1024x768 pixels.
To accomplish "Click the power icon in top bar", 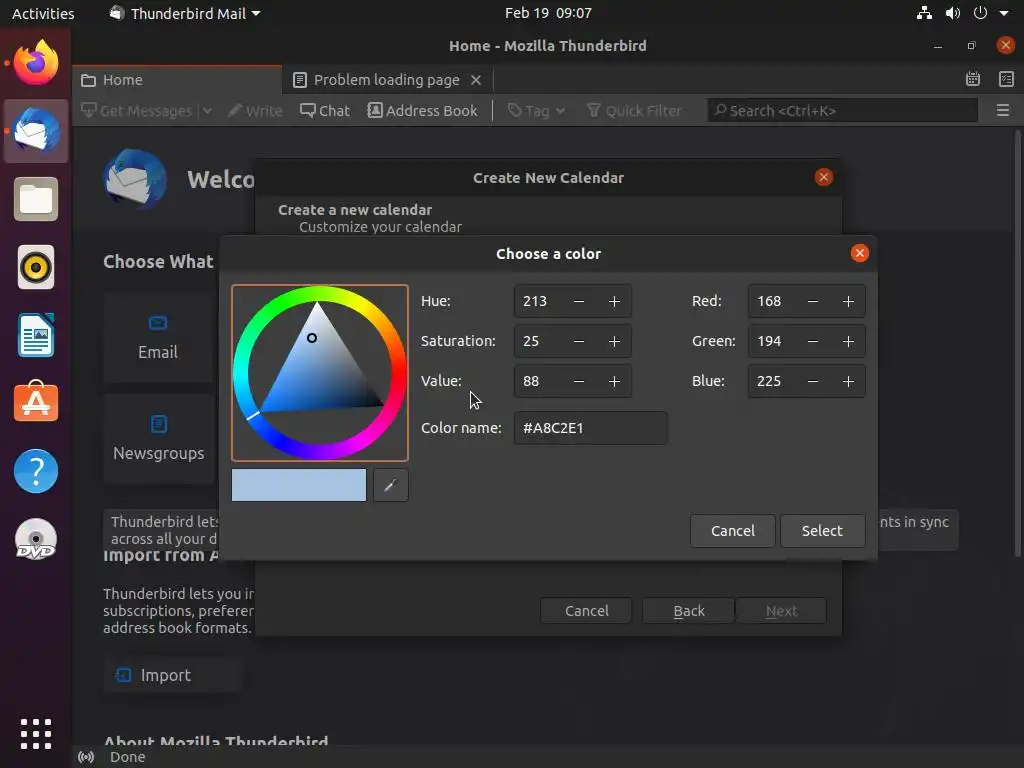I will click(x=980, y=13).
